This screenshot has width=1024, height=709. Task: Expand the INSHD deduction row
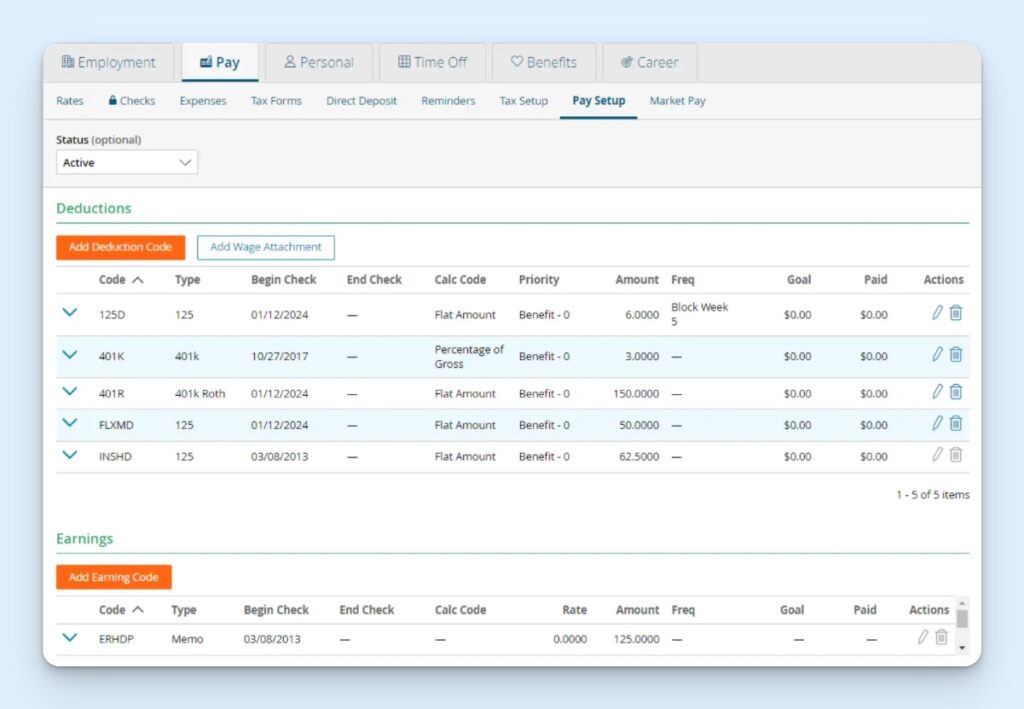[70, 455]
